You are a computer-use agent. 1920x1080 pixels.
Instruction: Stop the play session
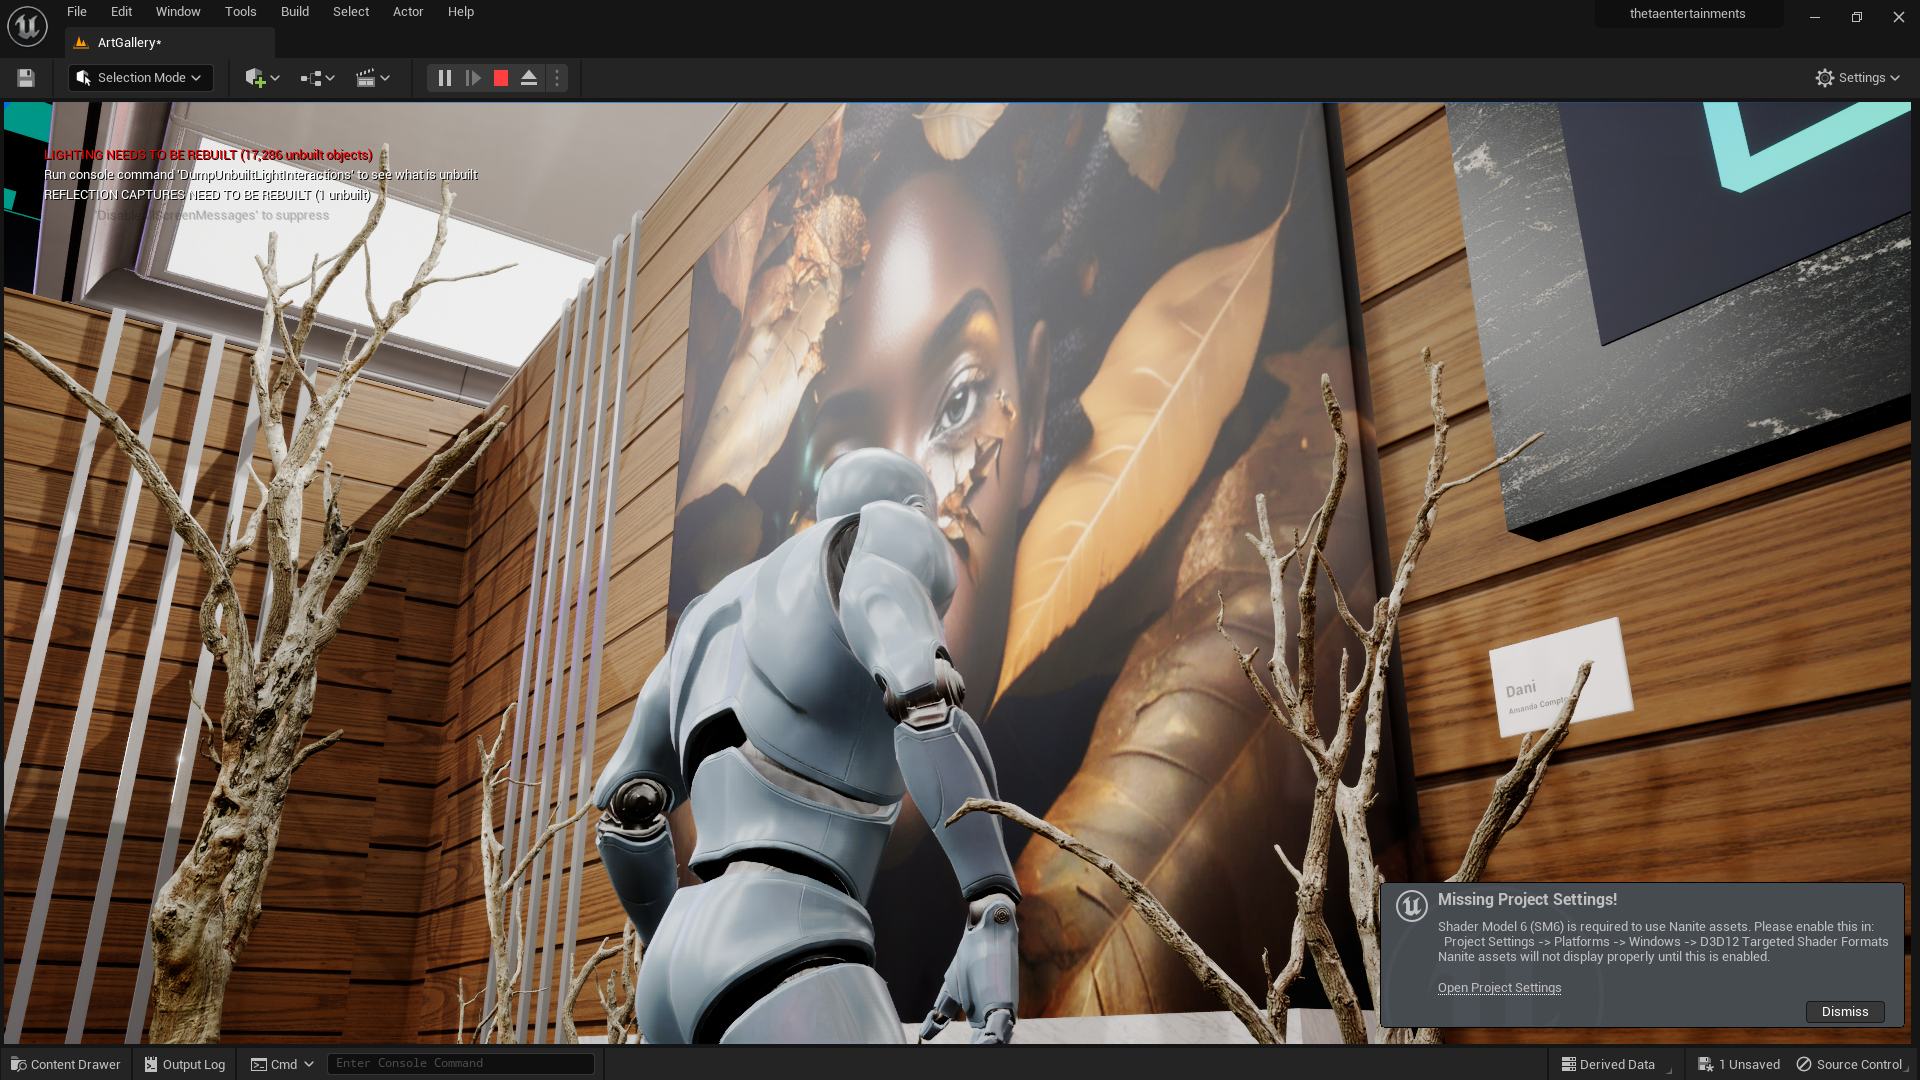point(501,78)
